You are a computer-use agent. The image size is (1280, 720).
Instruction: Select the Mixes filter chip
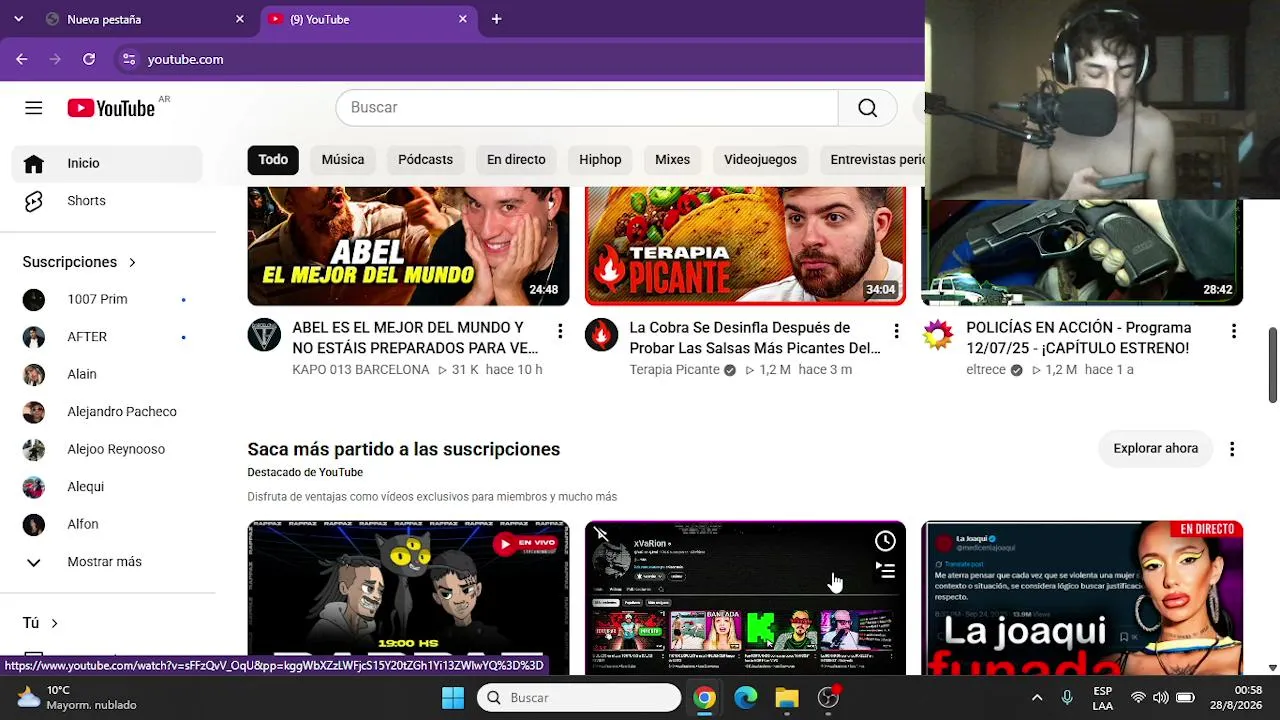672,160
